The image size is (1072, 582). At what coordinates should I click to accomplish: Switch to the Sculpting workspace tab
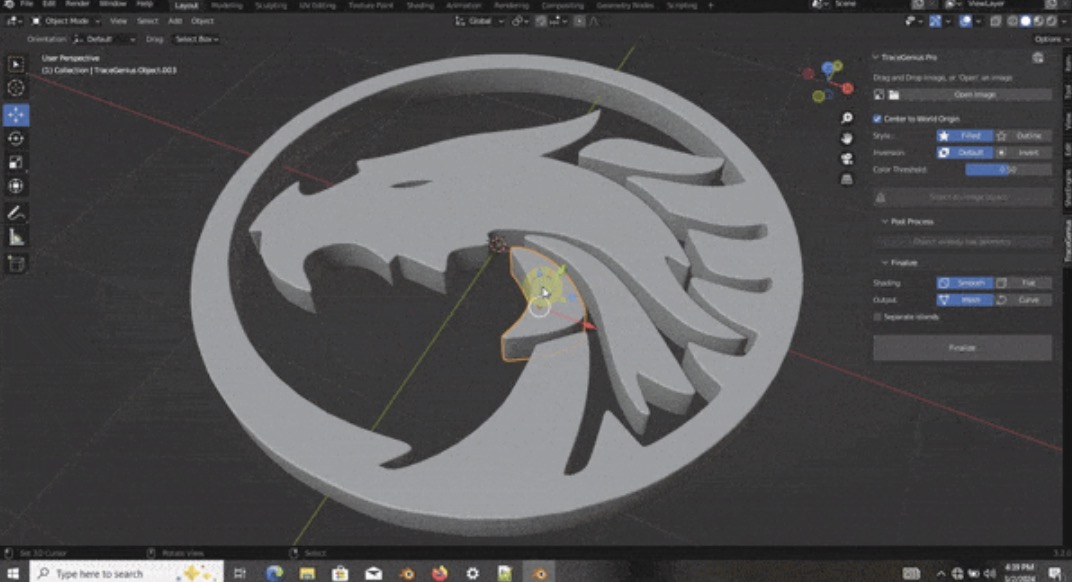click(x=271, y=5)
